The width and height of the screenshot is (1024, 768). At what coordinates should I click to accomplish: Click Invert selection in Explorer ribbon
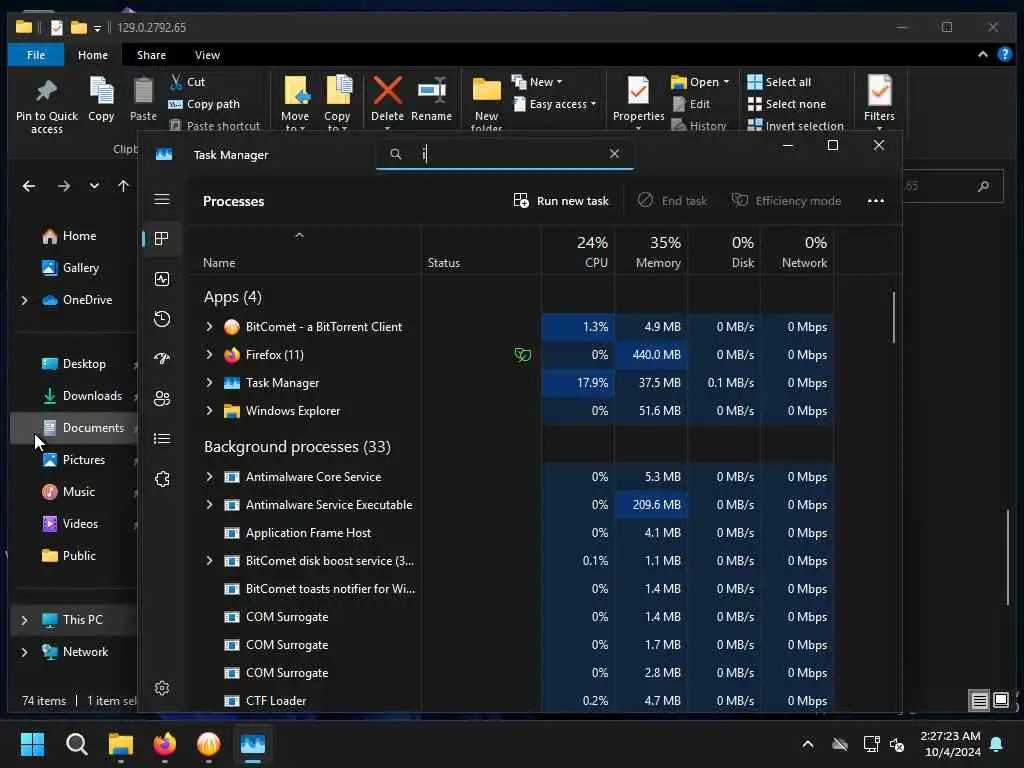coord(795,125)
